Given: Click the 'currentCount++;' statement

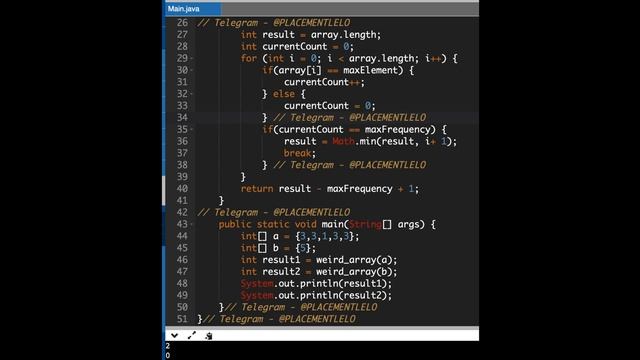Looking at the screenshot, I should (x=324, y=82).
